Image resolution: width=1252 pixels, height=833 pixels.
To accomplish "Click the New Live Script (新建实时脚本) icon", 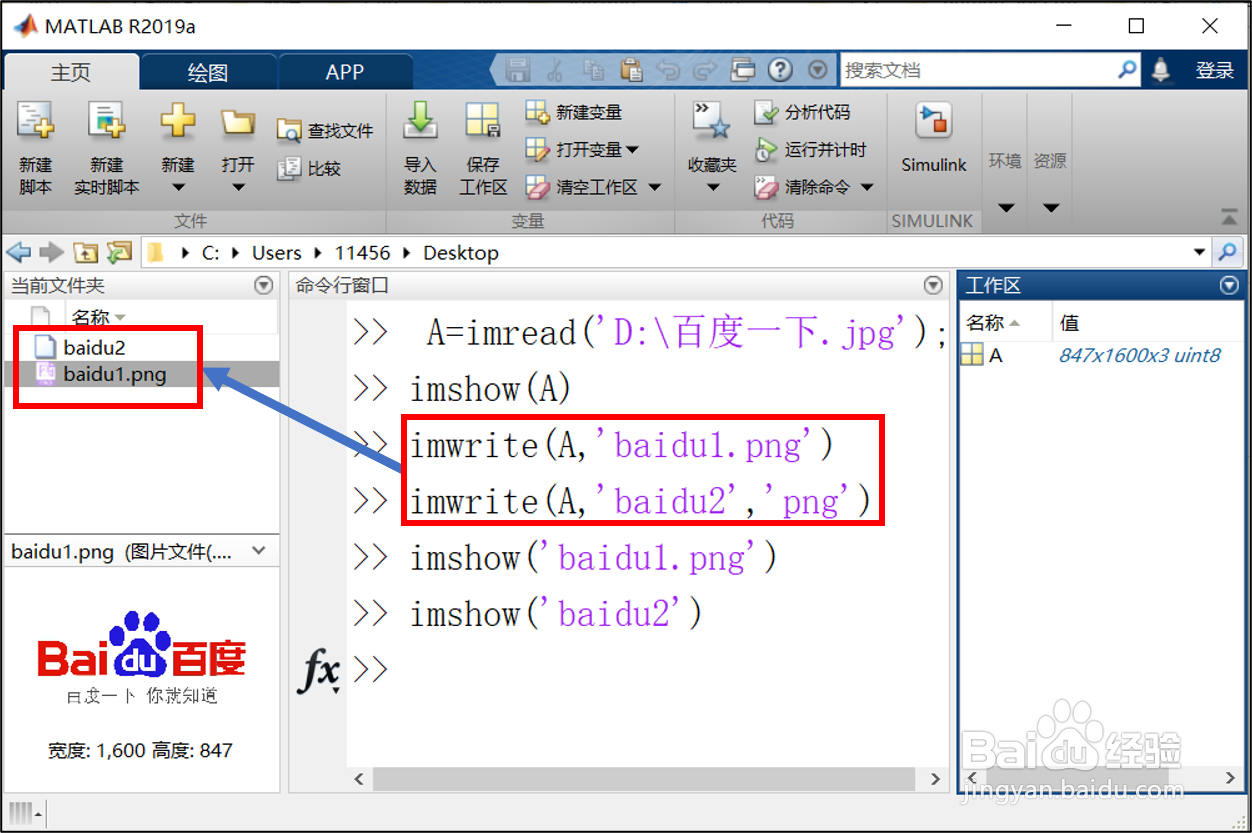I will point(106,122).
